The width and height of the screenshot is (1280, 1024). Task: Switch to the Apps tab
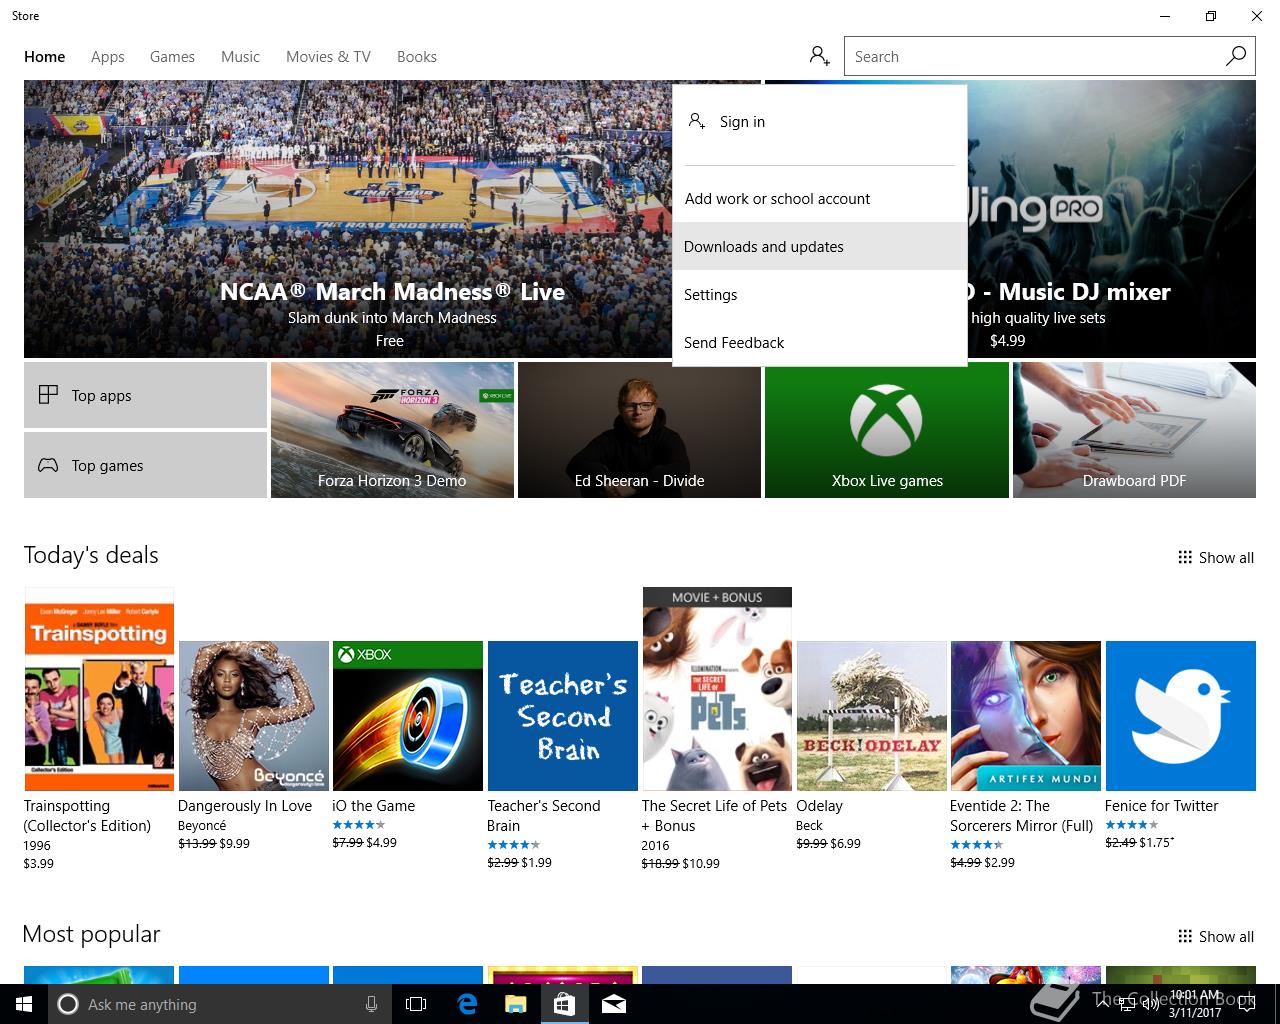108,57
